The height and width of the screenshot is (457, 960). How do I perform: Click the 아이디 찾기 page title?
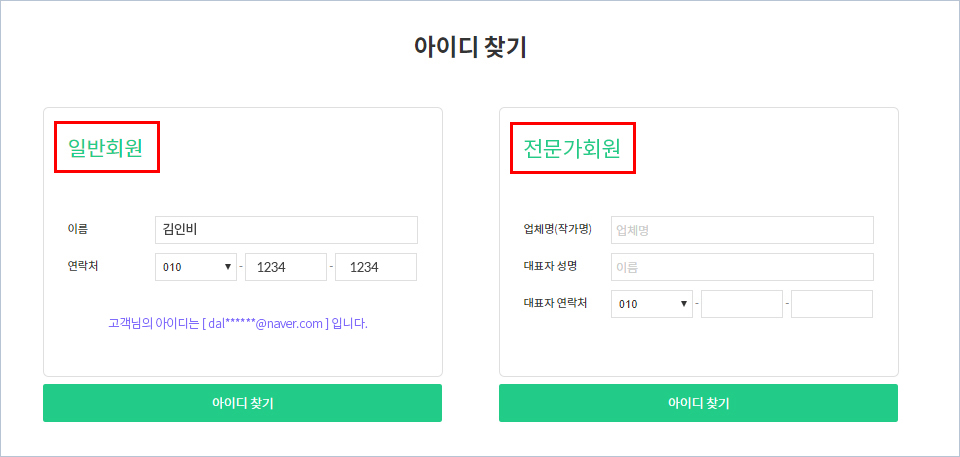click(470, 48)
